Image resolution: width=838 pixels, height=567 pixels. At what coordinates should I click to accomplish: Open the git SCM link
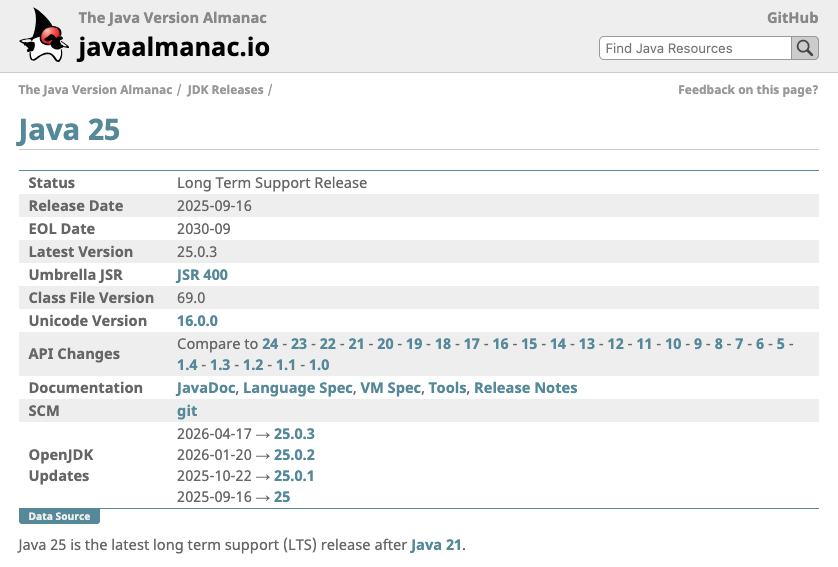click(187, 411)
